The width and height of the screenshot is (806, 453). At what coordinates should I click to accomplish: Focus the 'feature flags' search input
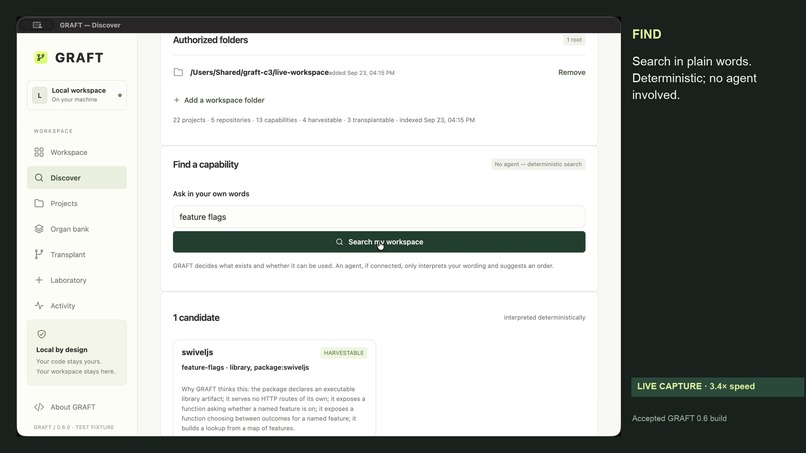[x=379, y=217]
